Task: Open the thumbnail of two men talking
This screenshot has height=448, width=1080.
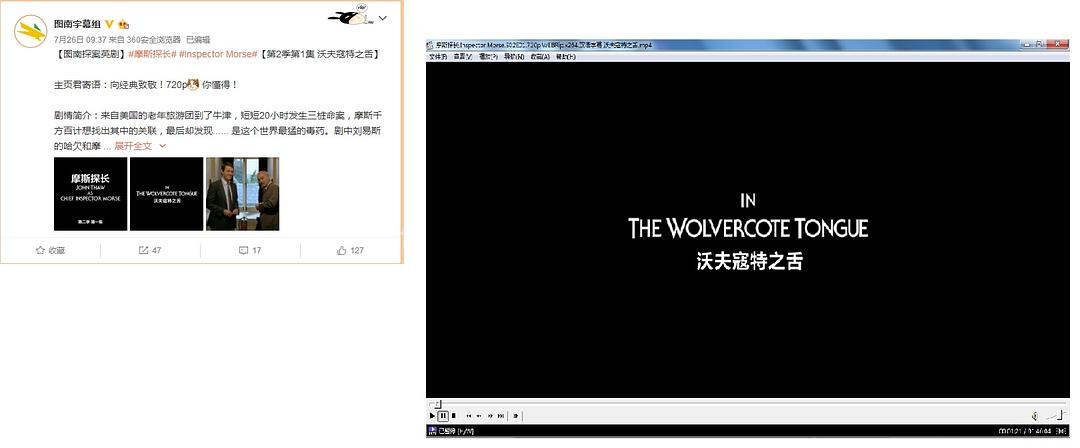Action: tap(242, 194)
